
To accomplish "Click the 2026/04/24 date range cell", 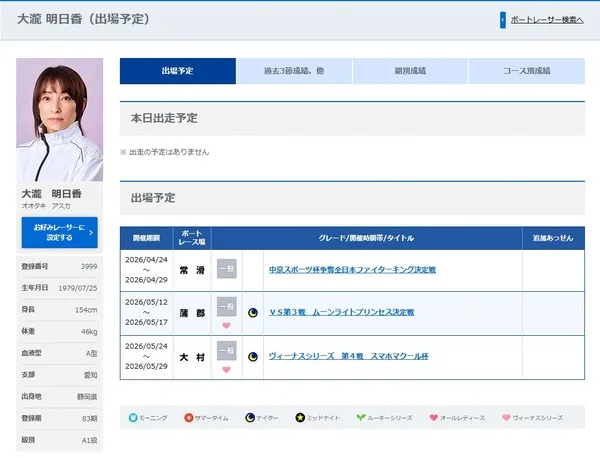I will (x=147, y=270).
